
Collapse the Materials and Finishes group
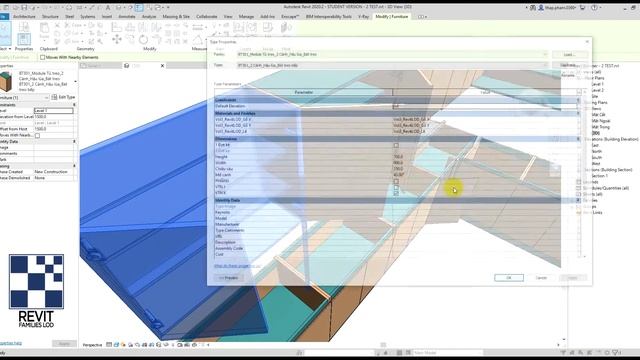click(578, 113)
